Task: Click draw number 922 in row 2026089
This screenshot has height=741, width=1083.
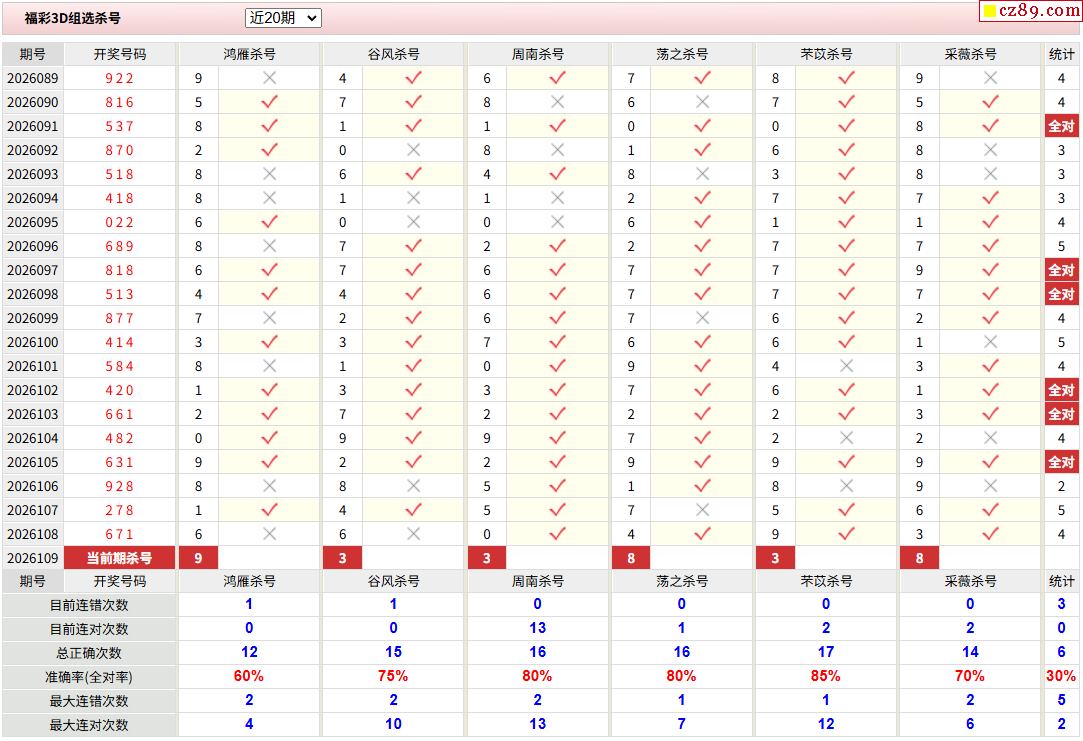Action: [x=119, y=78]
